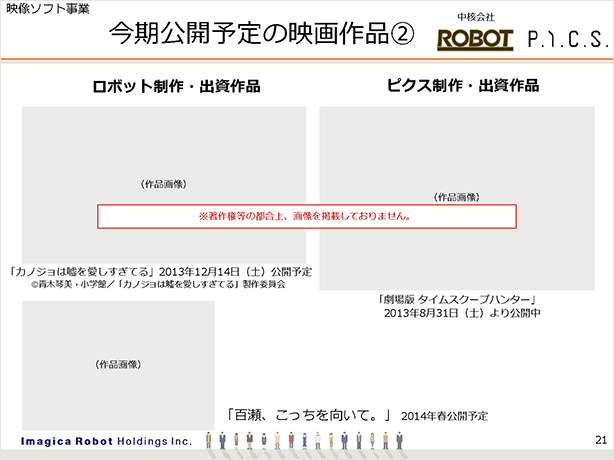This screenshot has height=460, width=614.
Task: Click the page number 21
Action: (601, 440)
